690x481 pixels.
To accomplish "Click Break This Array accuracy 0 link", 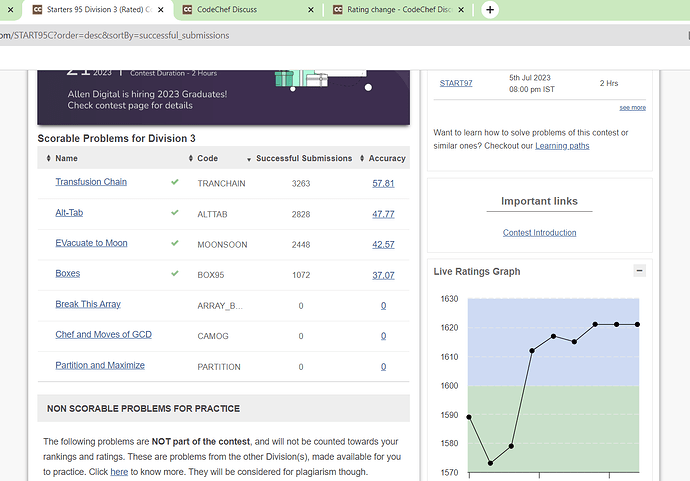I will (x=383, y=306).
